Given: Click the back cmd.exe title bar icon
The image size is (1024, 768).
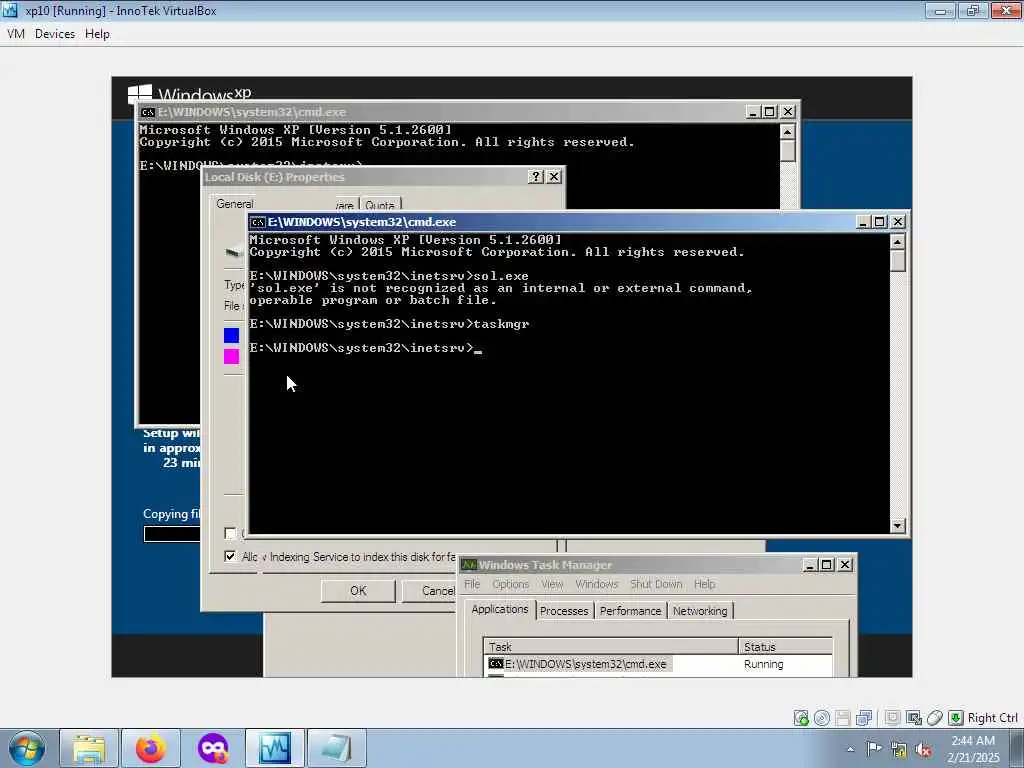Looking at the screenshot, I should 148,112.
